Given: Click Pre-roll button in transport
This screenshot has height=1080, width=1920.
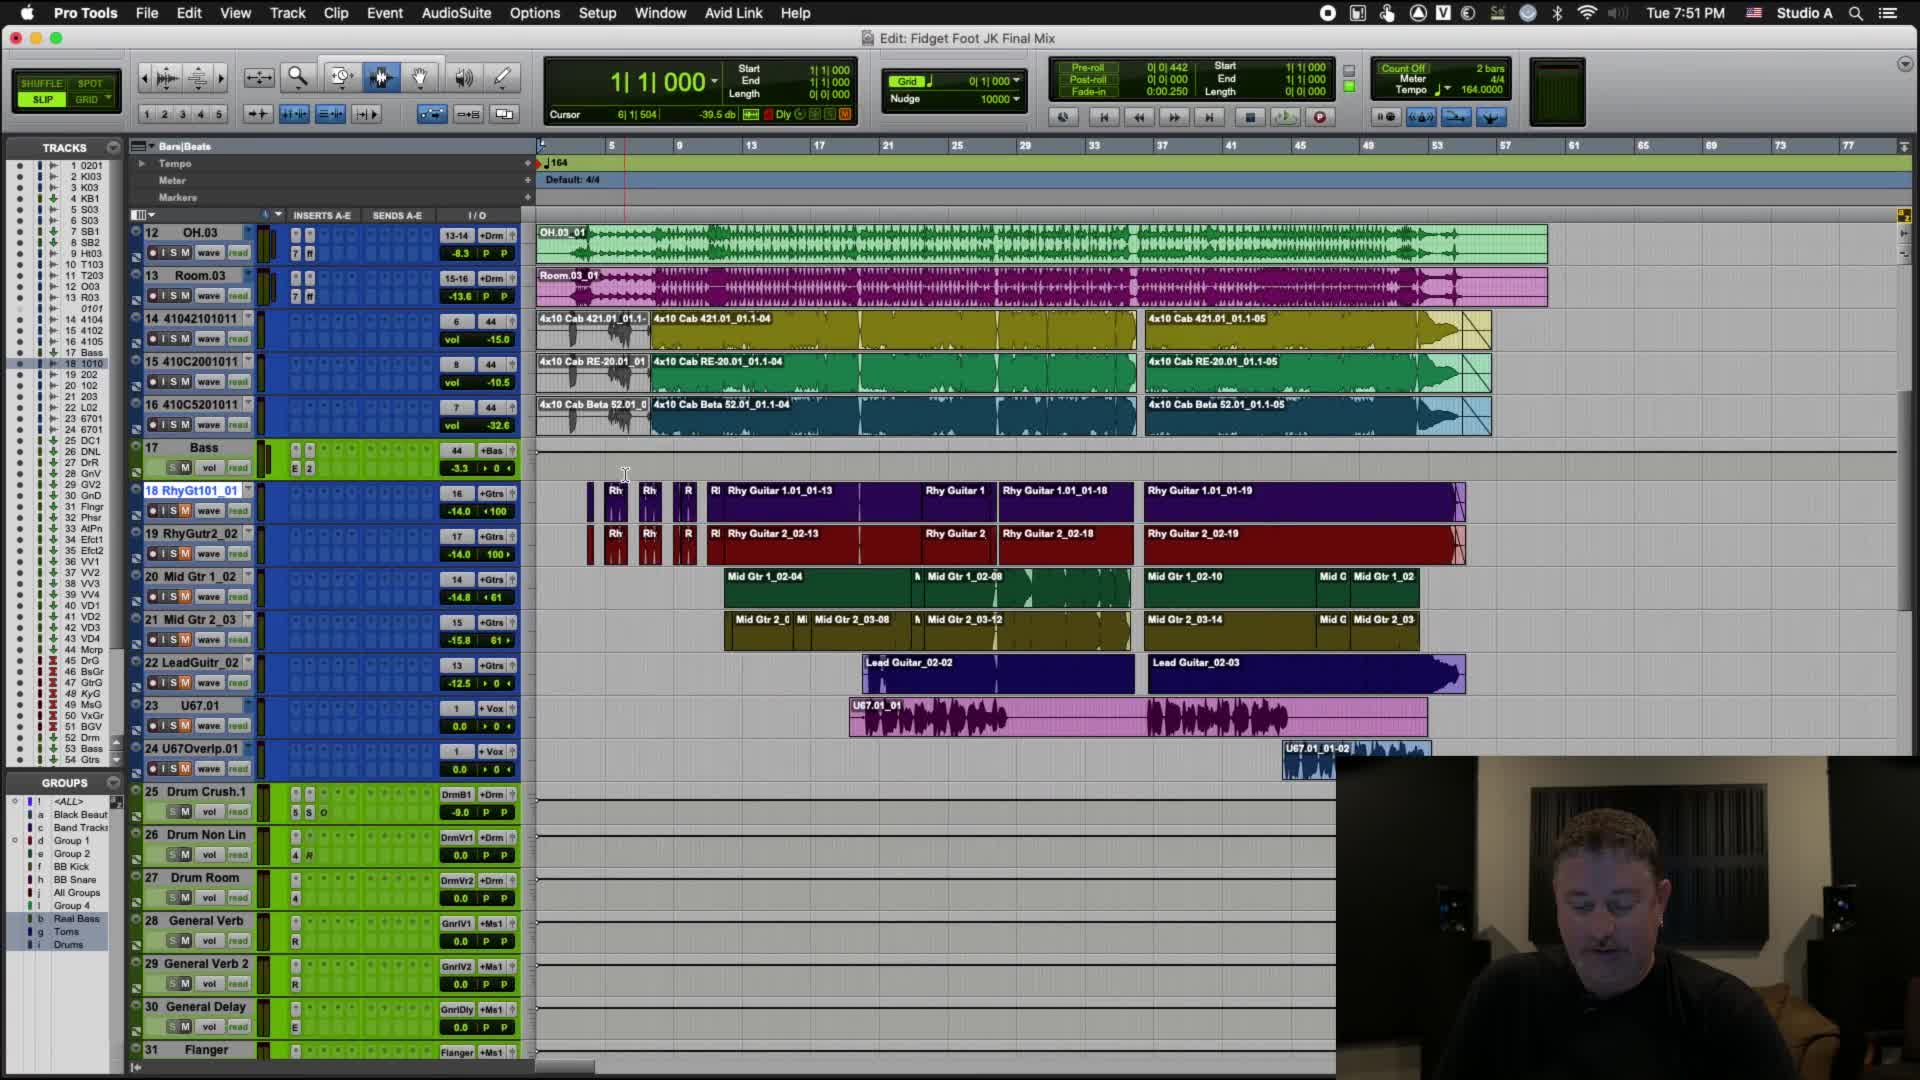Looking at the screenshot, I should pyautogui.click(x=1087, y=68).
